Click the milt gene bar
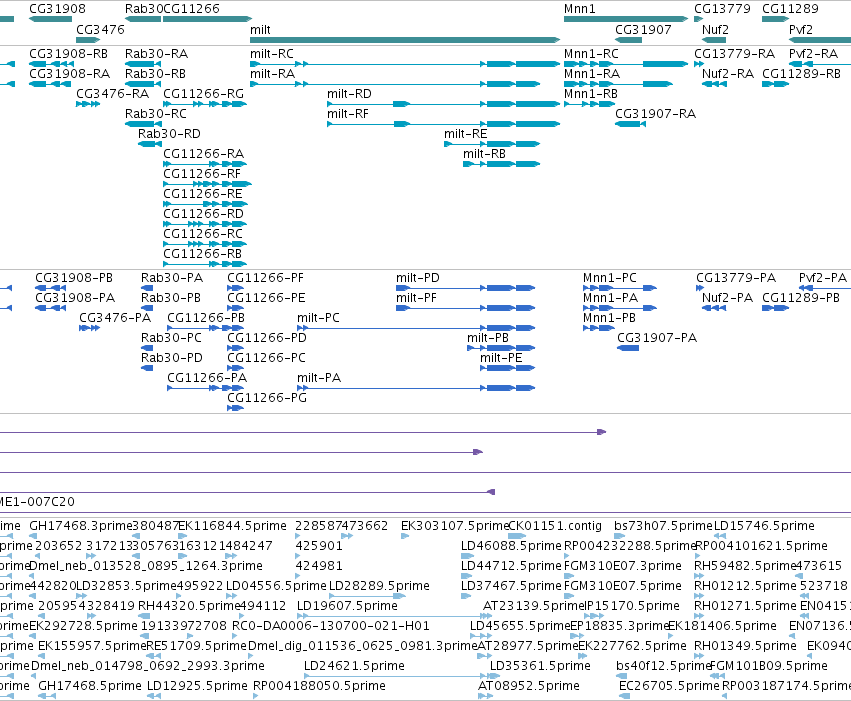This screenshot has height=701, width=851. point(405,40)
